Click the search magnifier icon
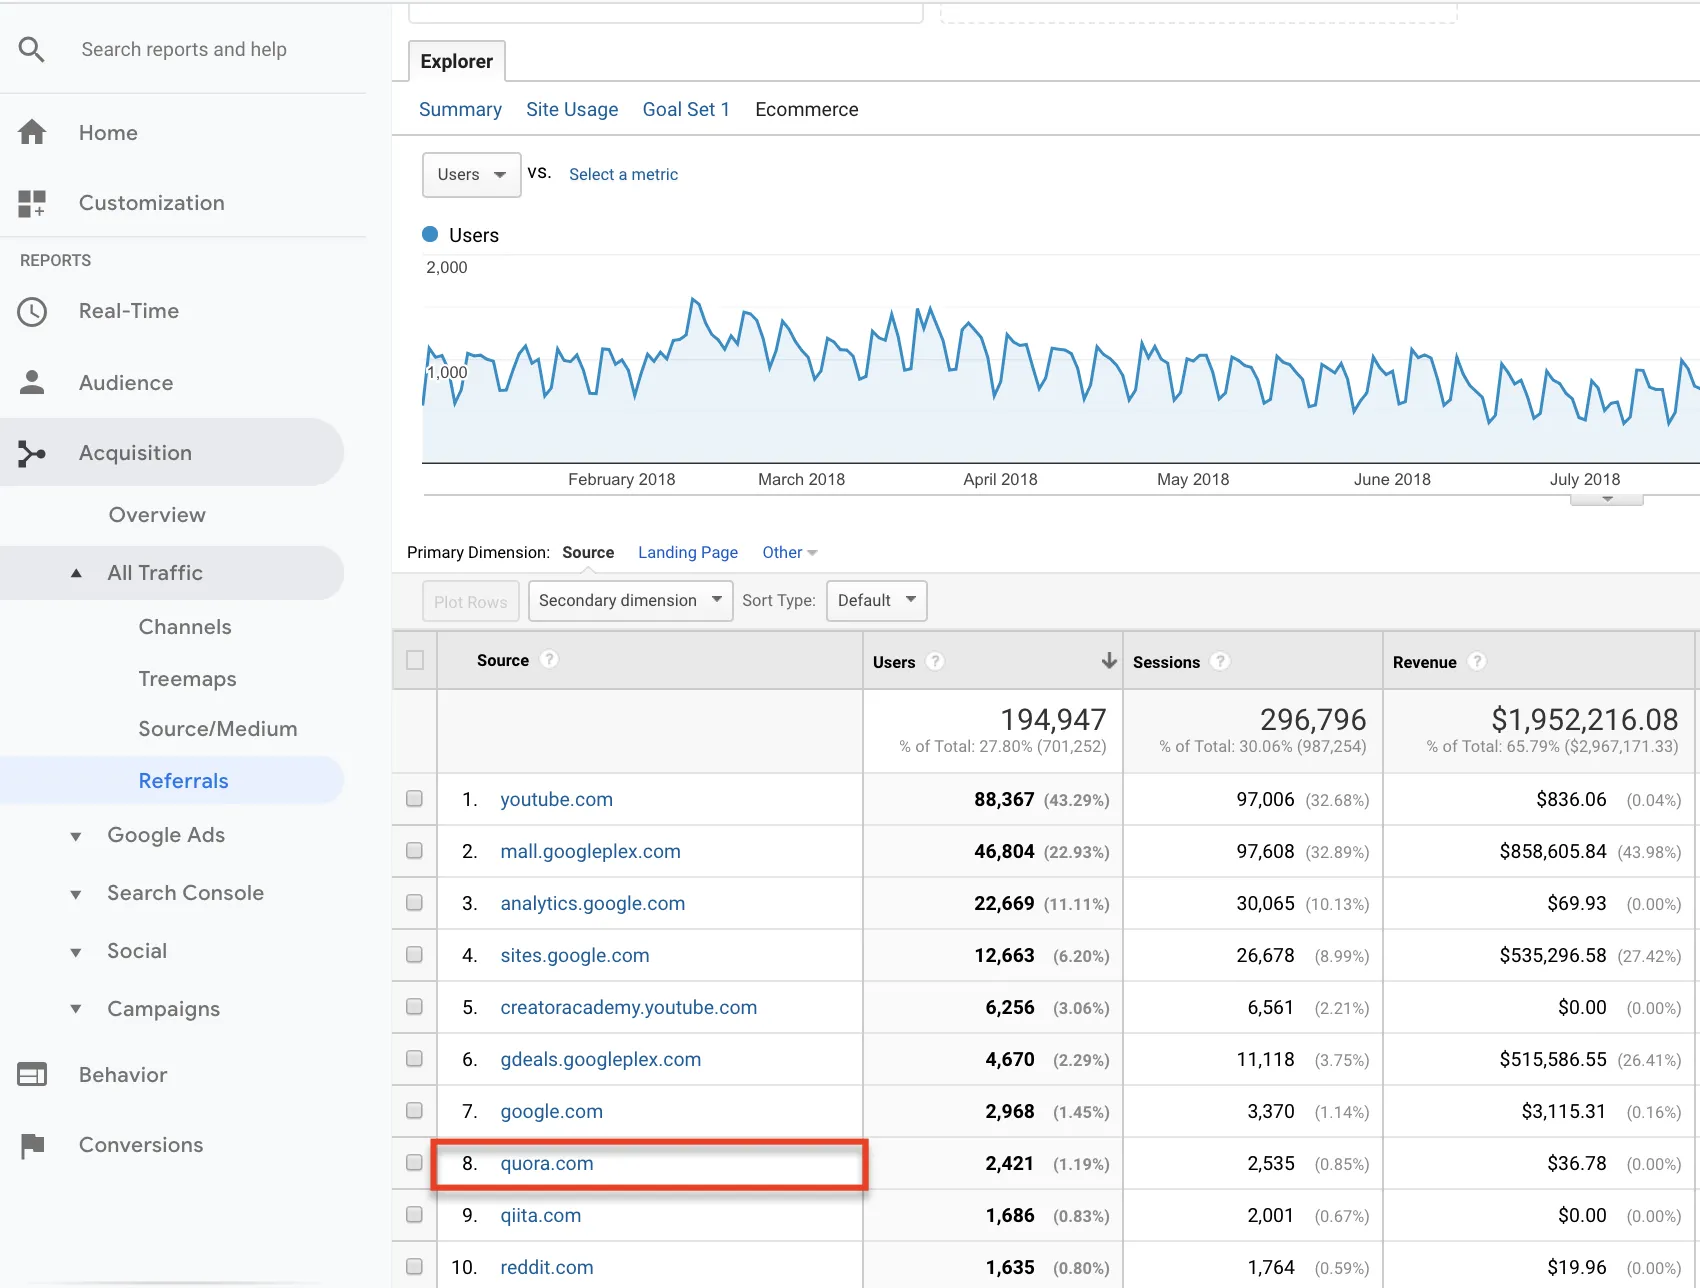This screenshot has width=1700, height=1288. point(32,49)
